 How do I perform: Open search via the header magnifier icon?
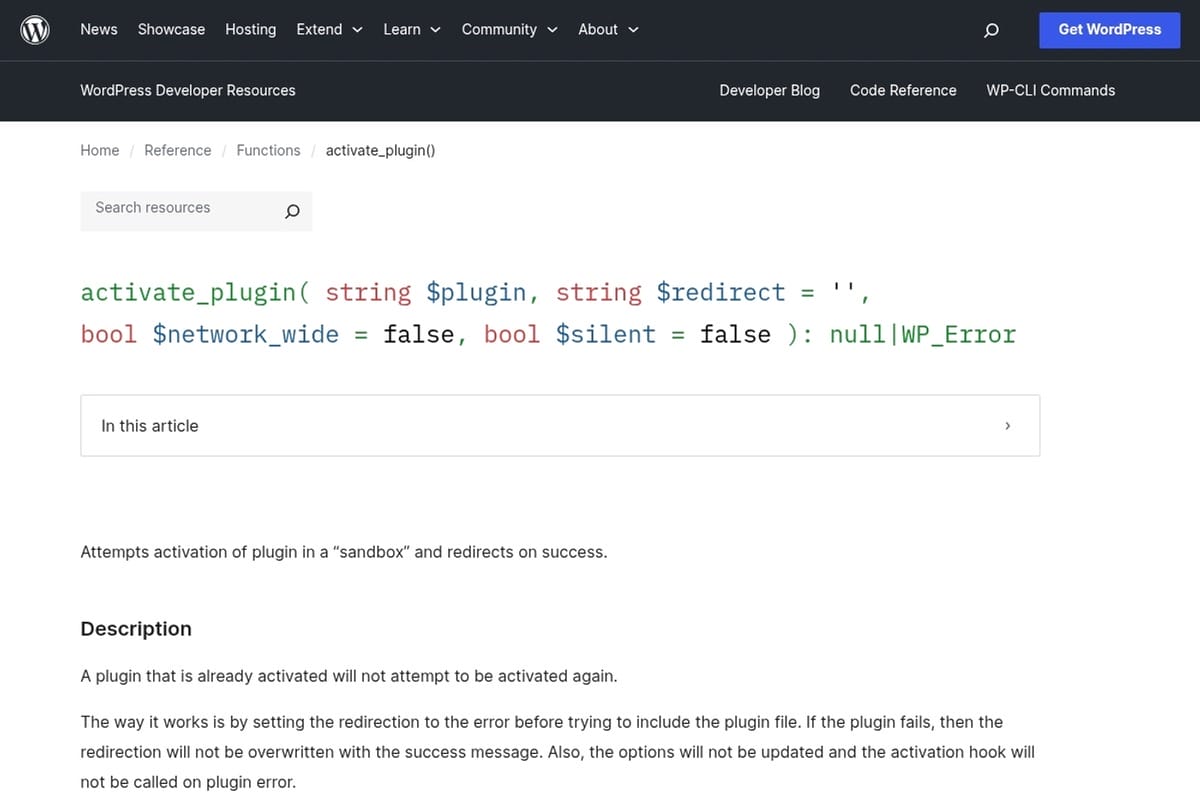(x=991, y=30)
